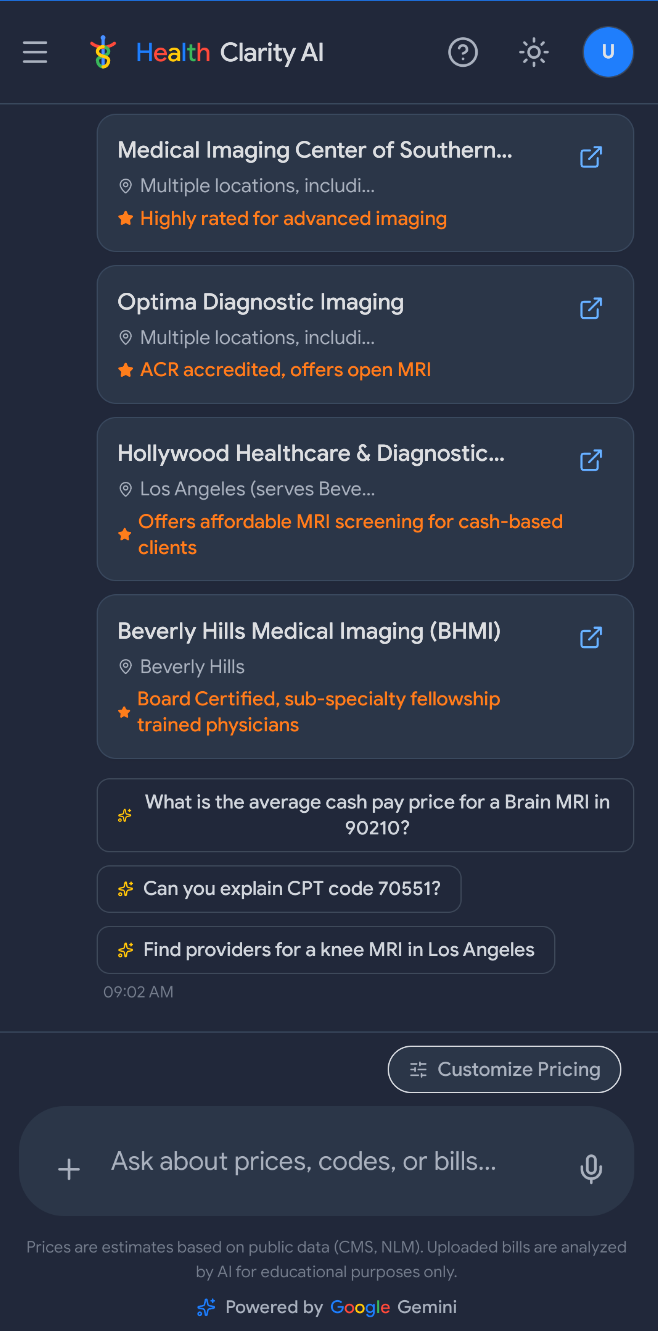
Task: Open the user avatar profile circle
Action: tap(608, 52)
